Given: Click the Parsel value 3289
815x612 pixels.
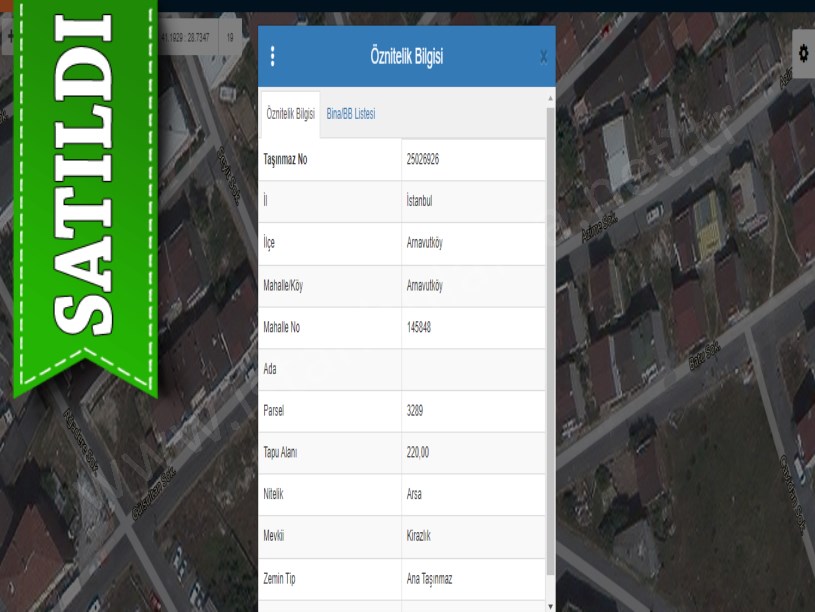Looking at the screenshot, I should pos(417,411).
